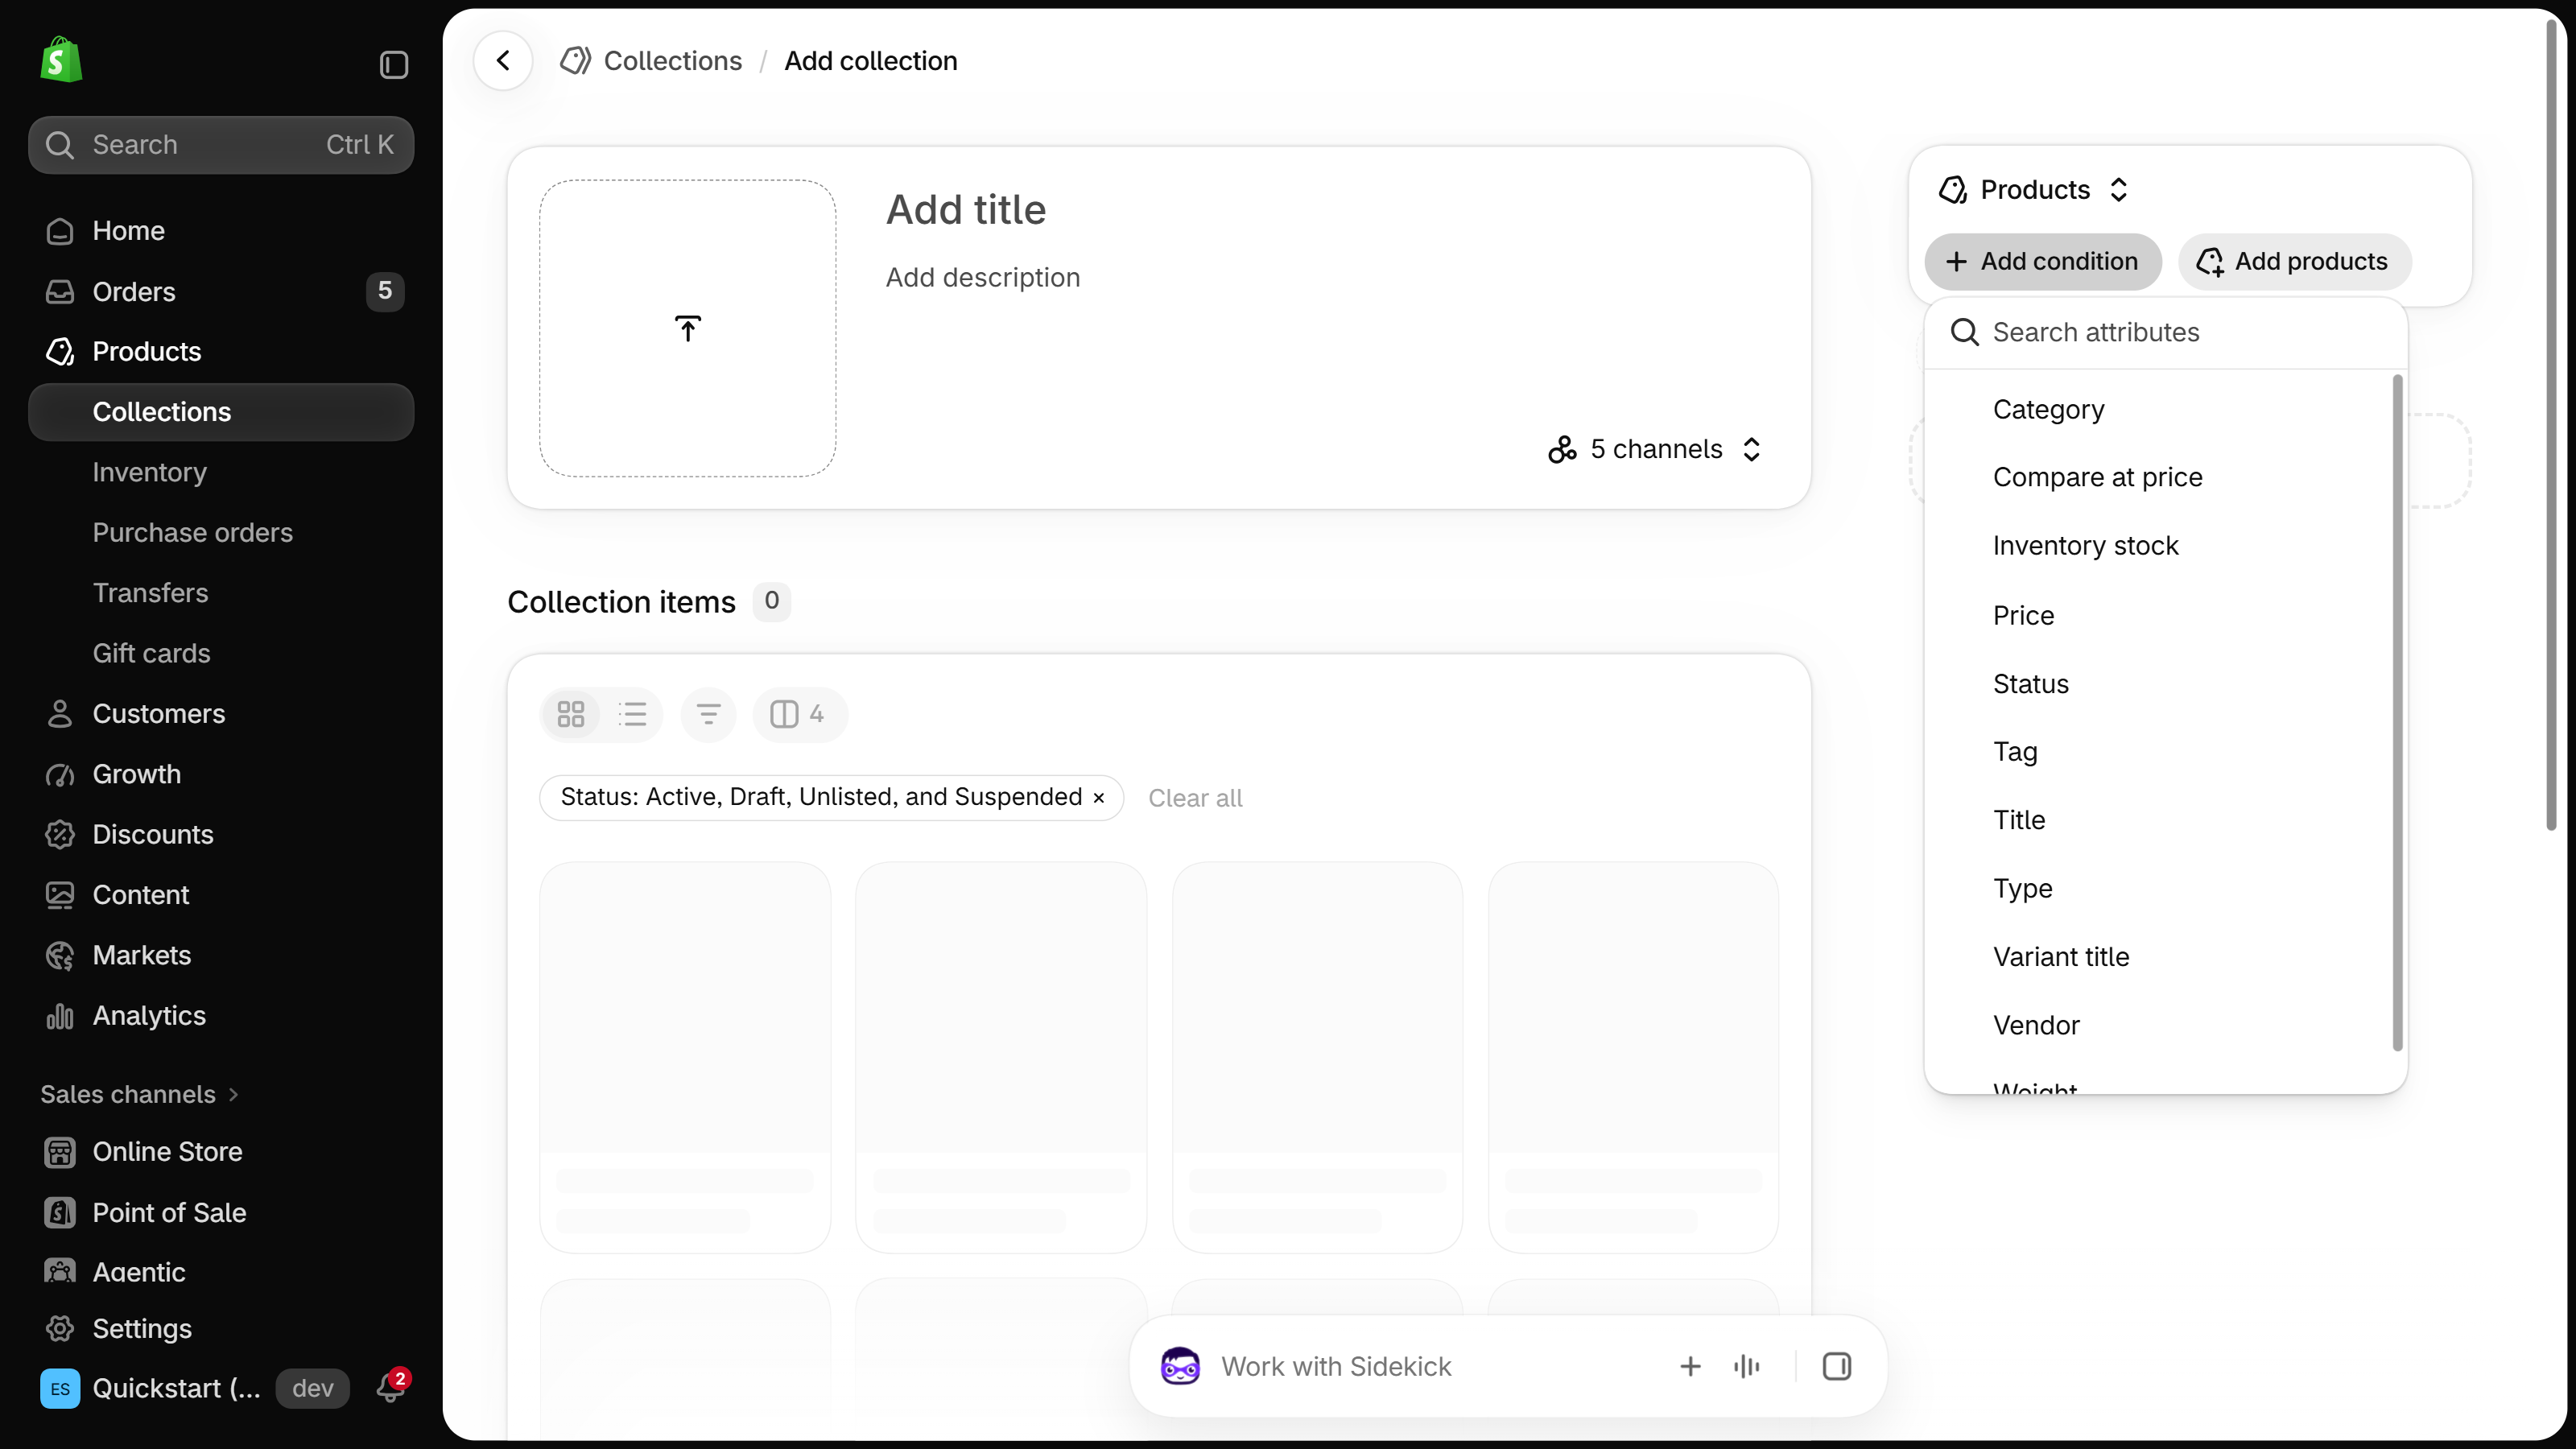Start Sidekick voice input
The height and width of the screenshot is (1449, 2576).
coord(1747,1366)
